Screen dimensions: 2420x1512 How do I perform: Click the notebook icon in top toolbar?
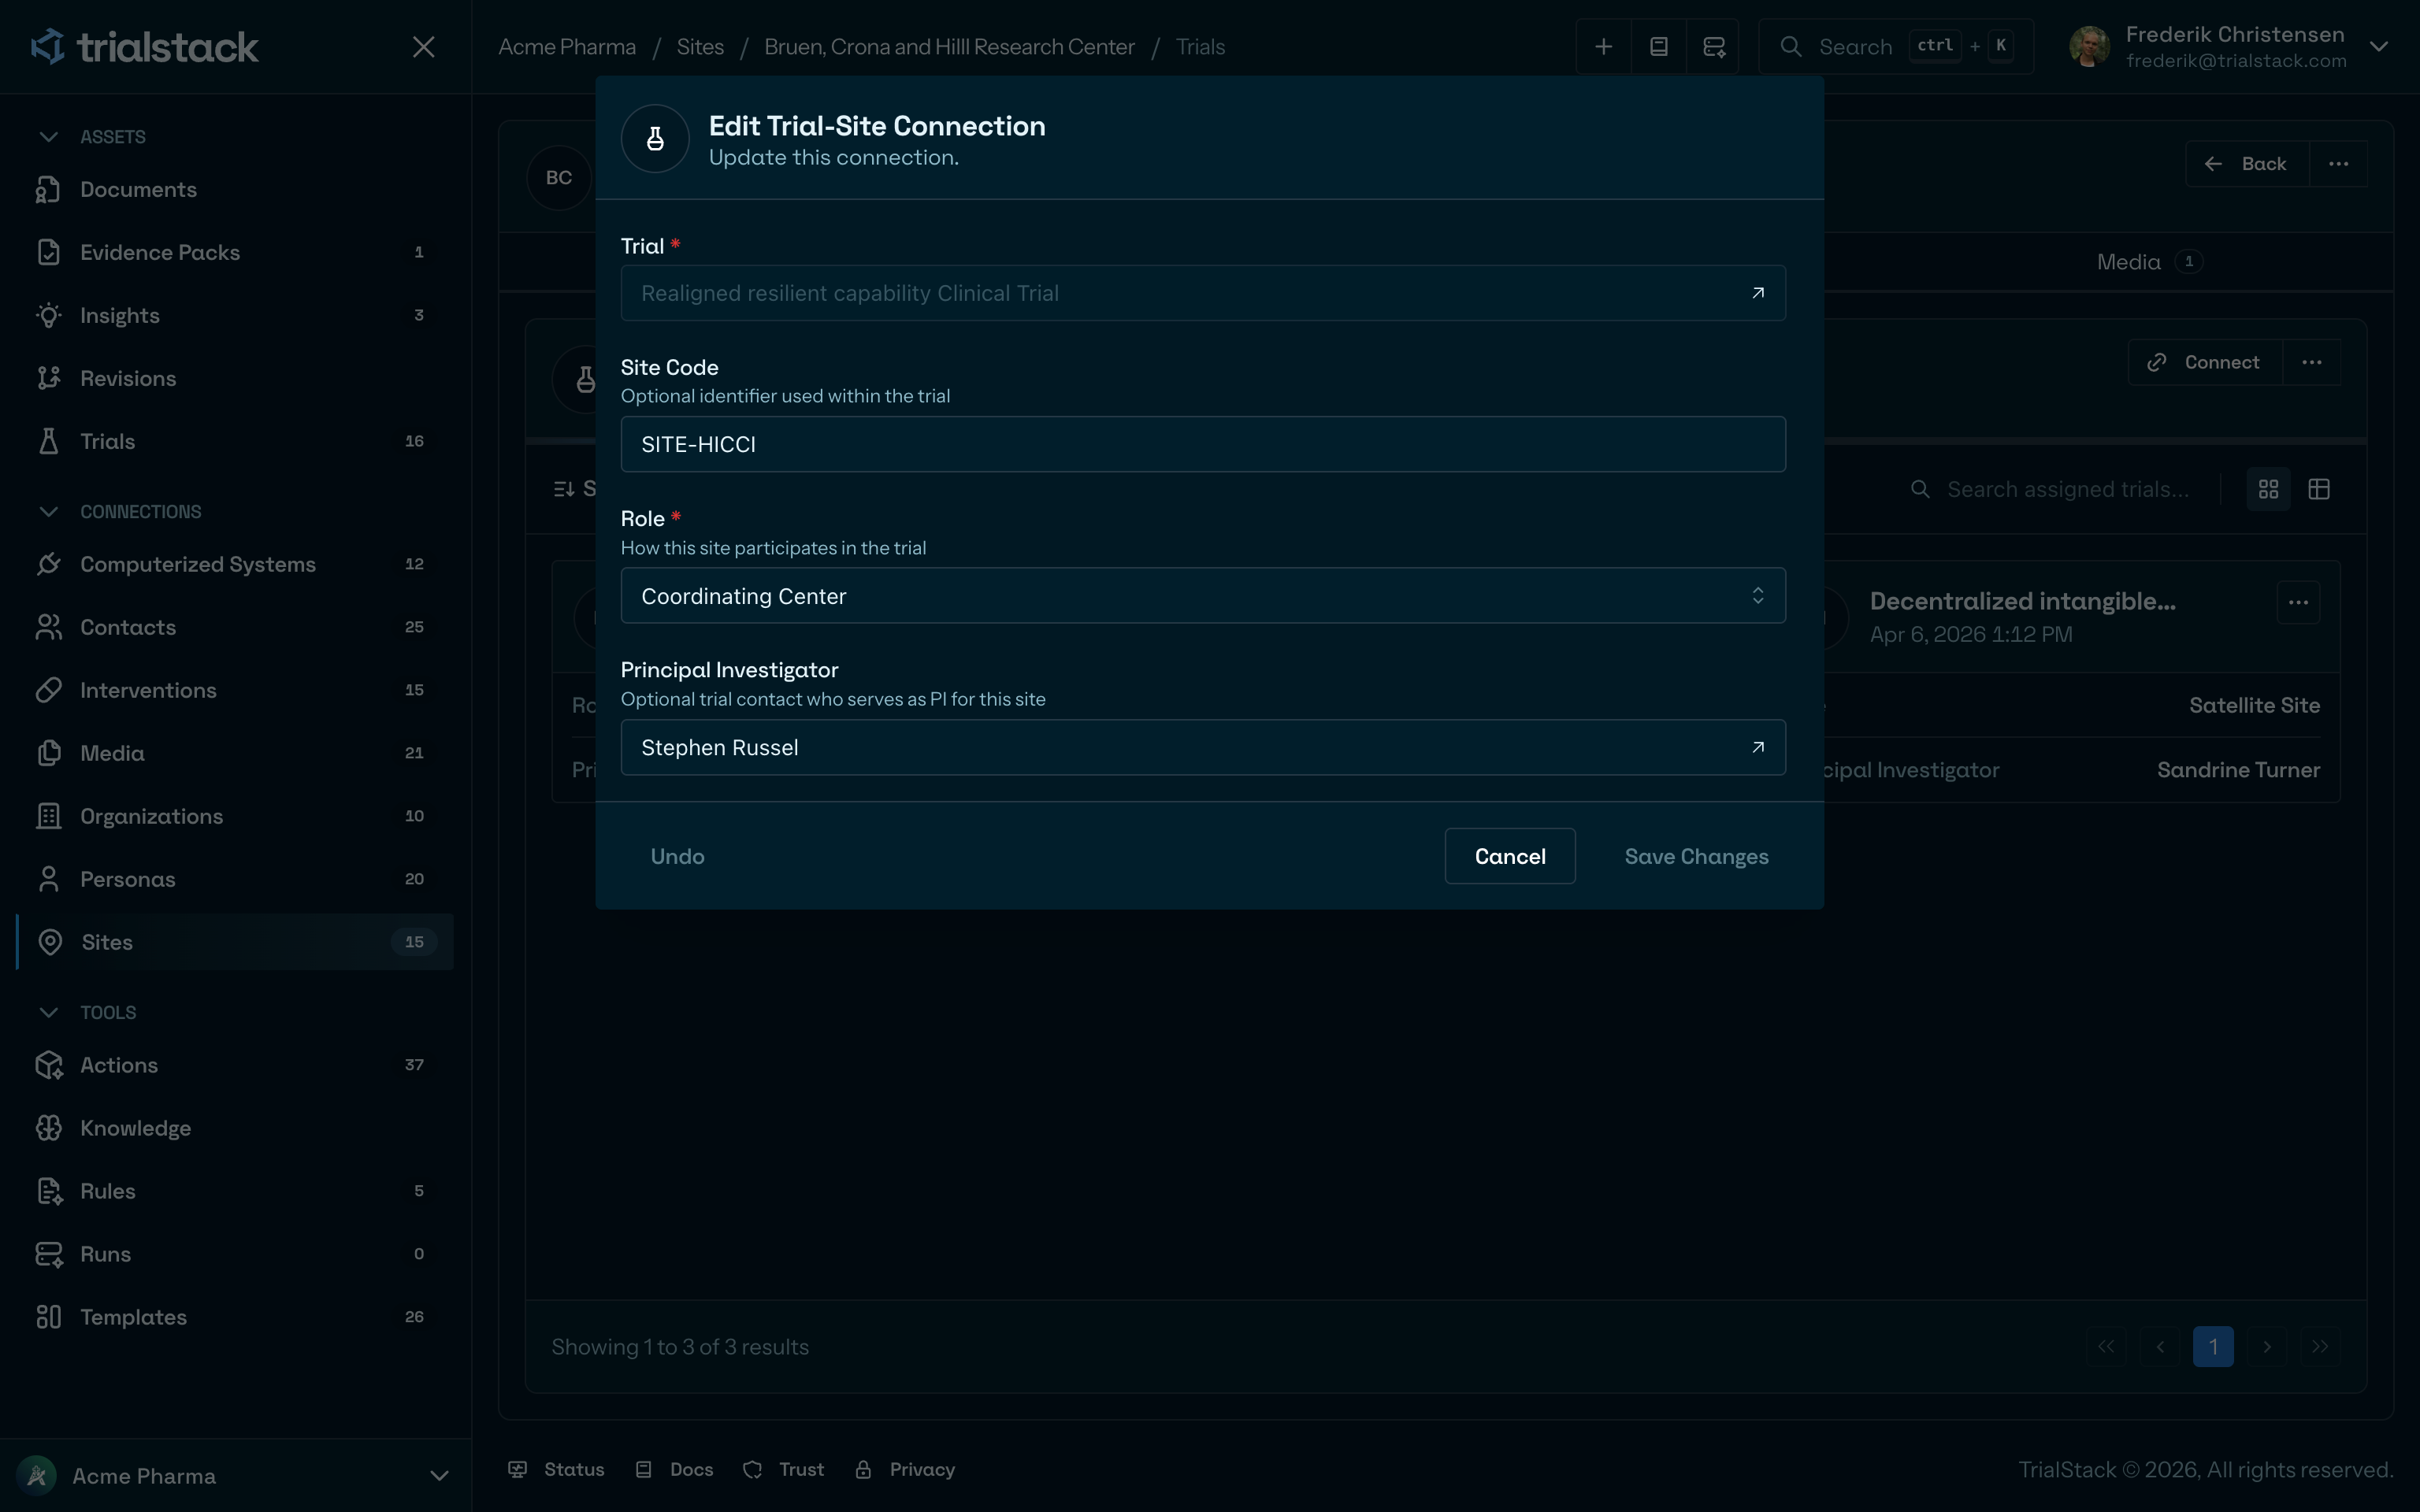[x=1658, y=47]
